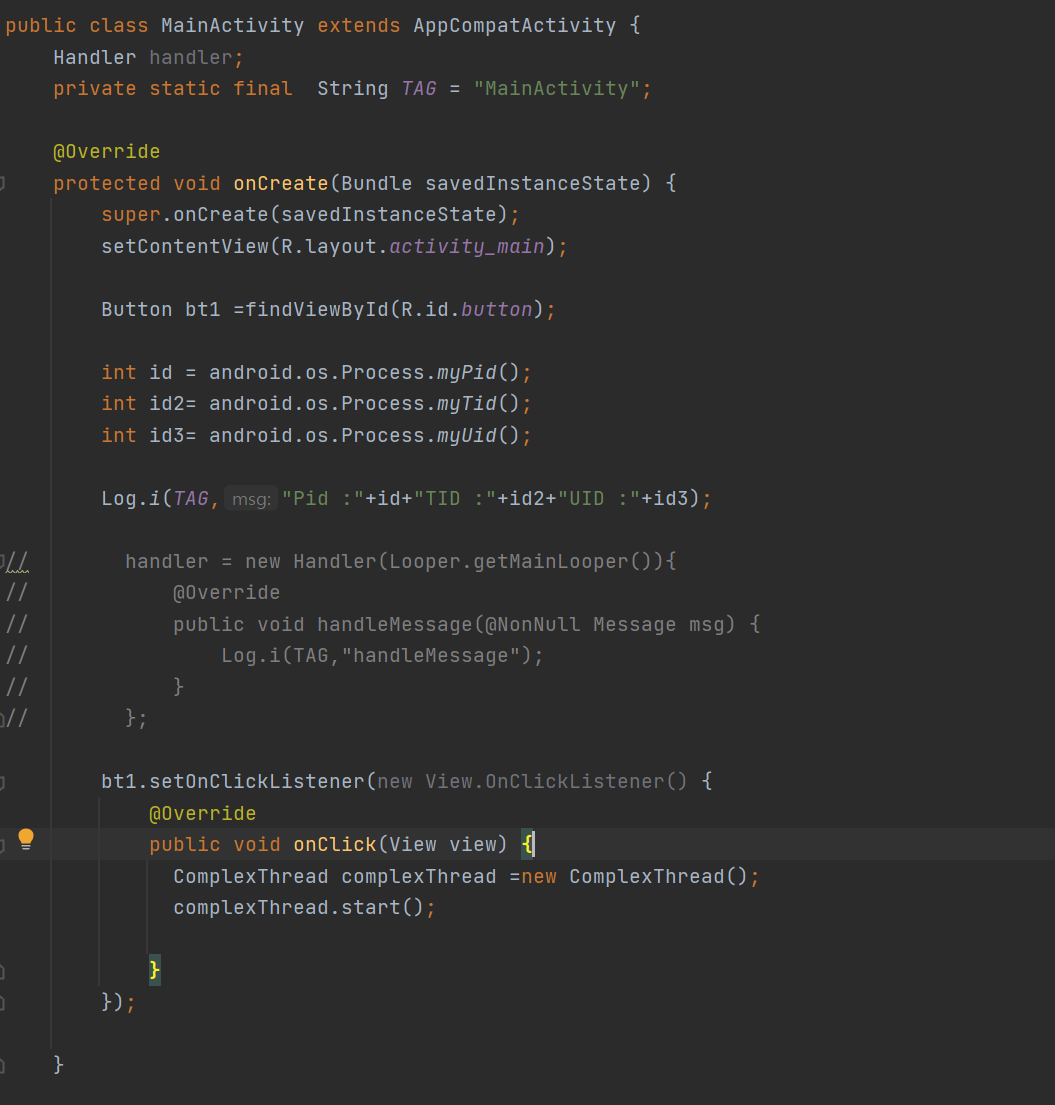Image resolution: width=1055 pixels, height=1105 pixels.
Task: Click the closing '});' of setOnClickListener
Action: (x=119, y=1001)
